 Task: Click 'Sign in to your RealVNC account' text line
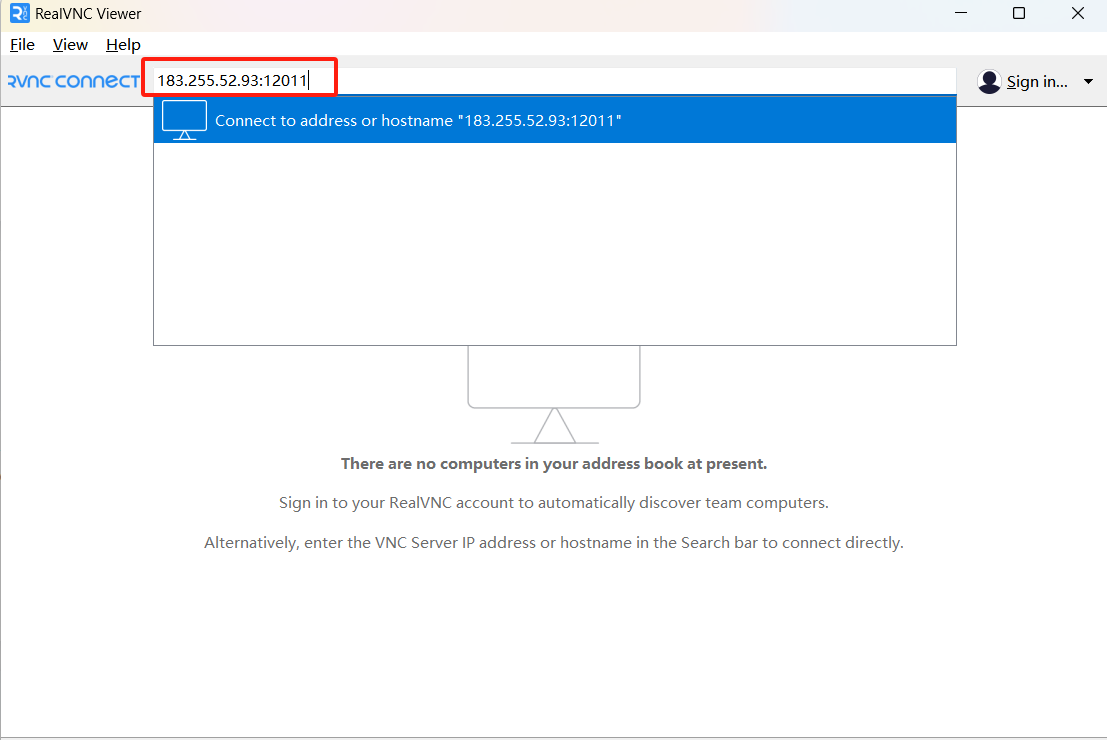[554, 503]
